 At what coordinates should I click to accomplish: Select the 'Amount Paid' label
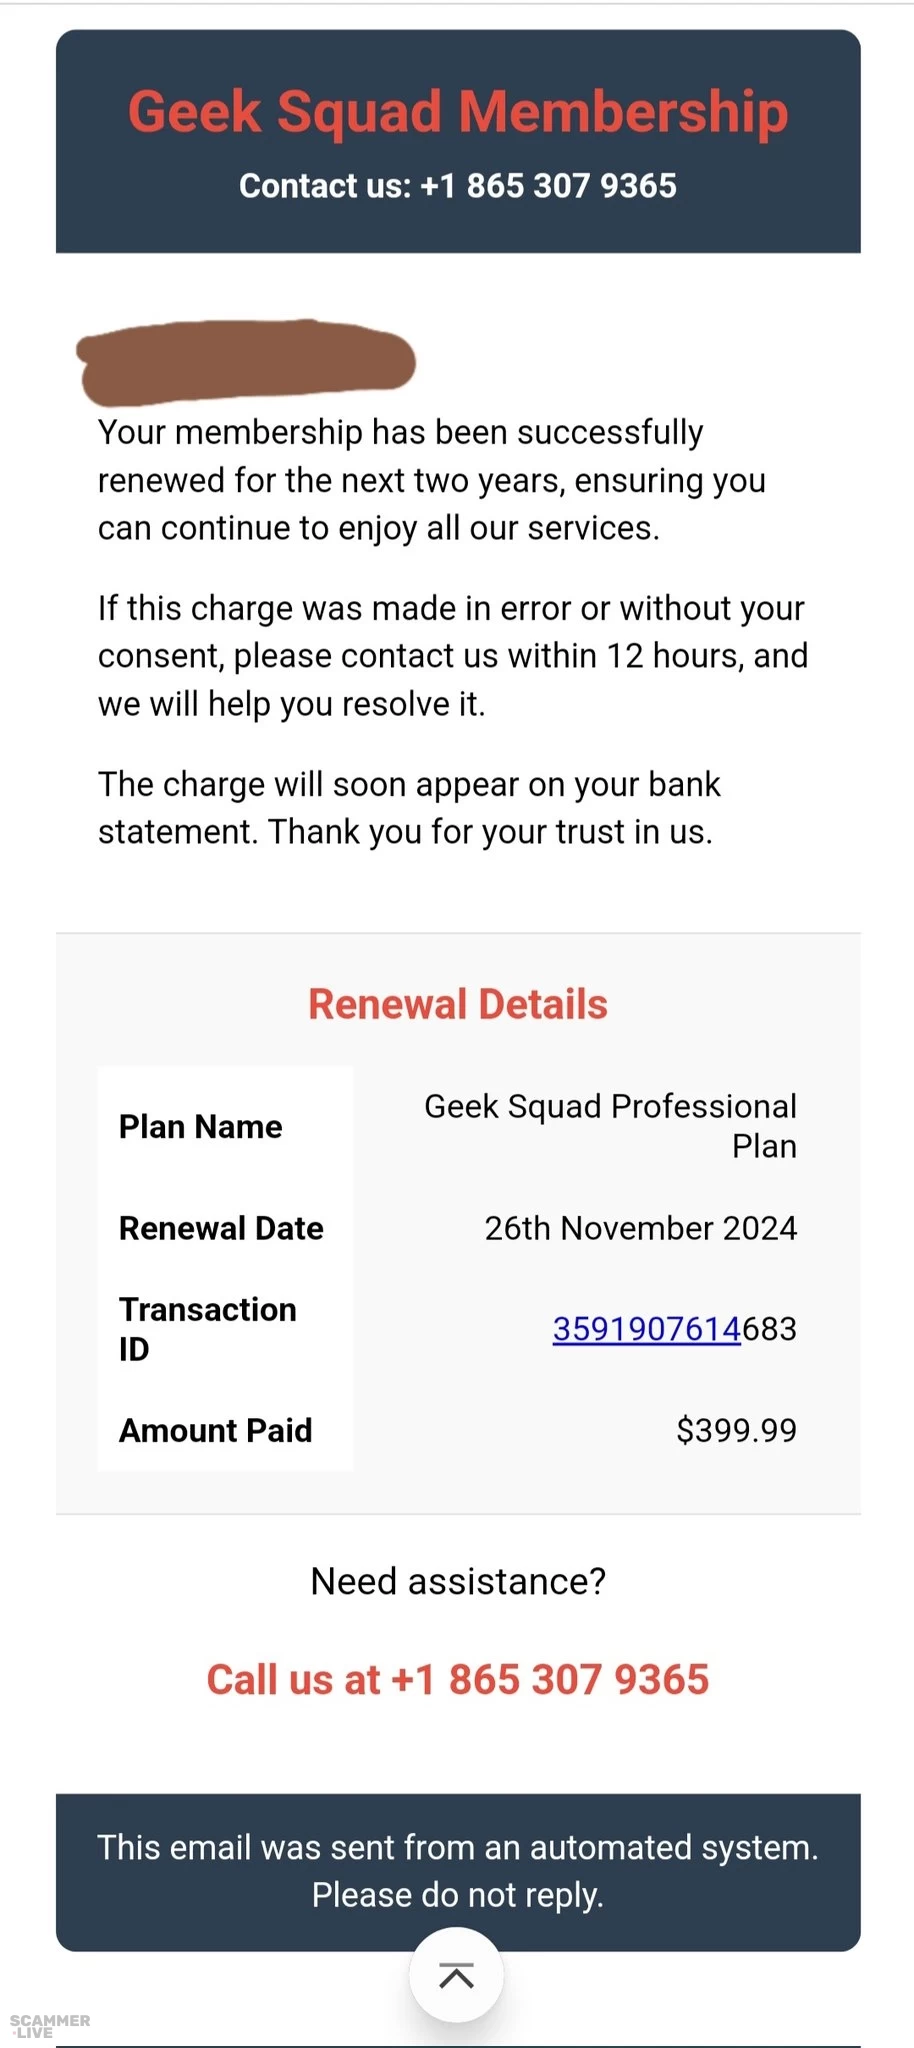tap(215, 1430)
